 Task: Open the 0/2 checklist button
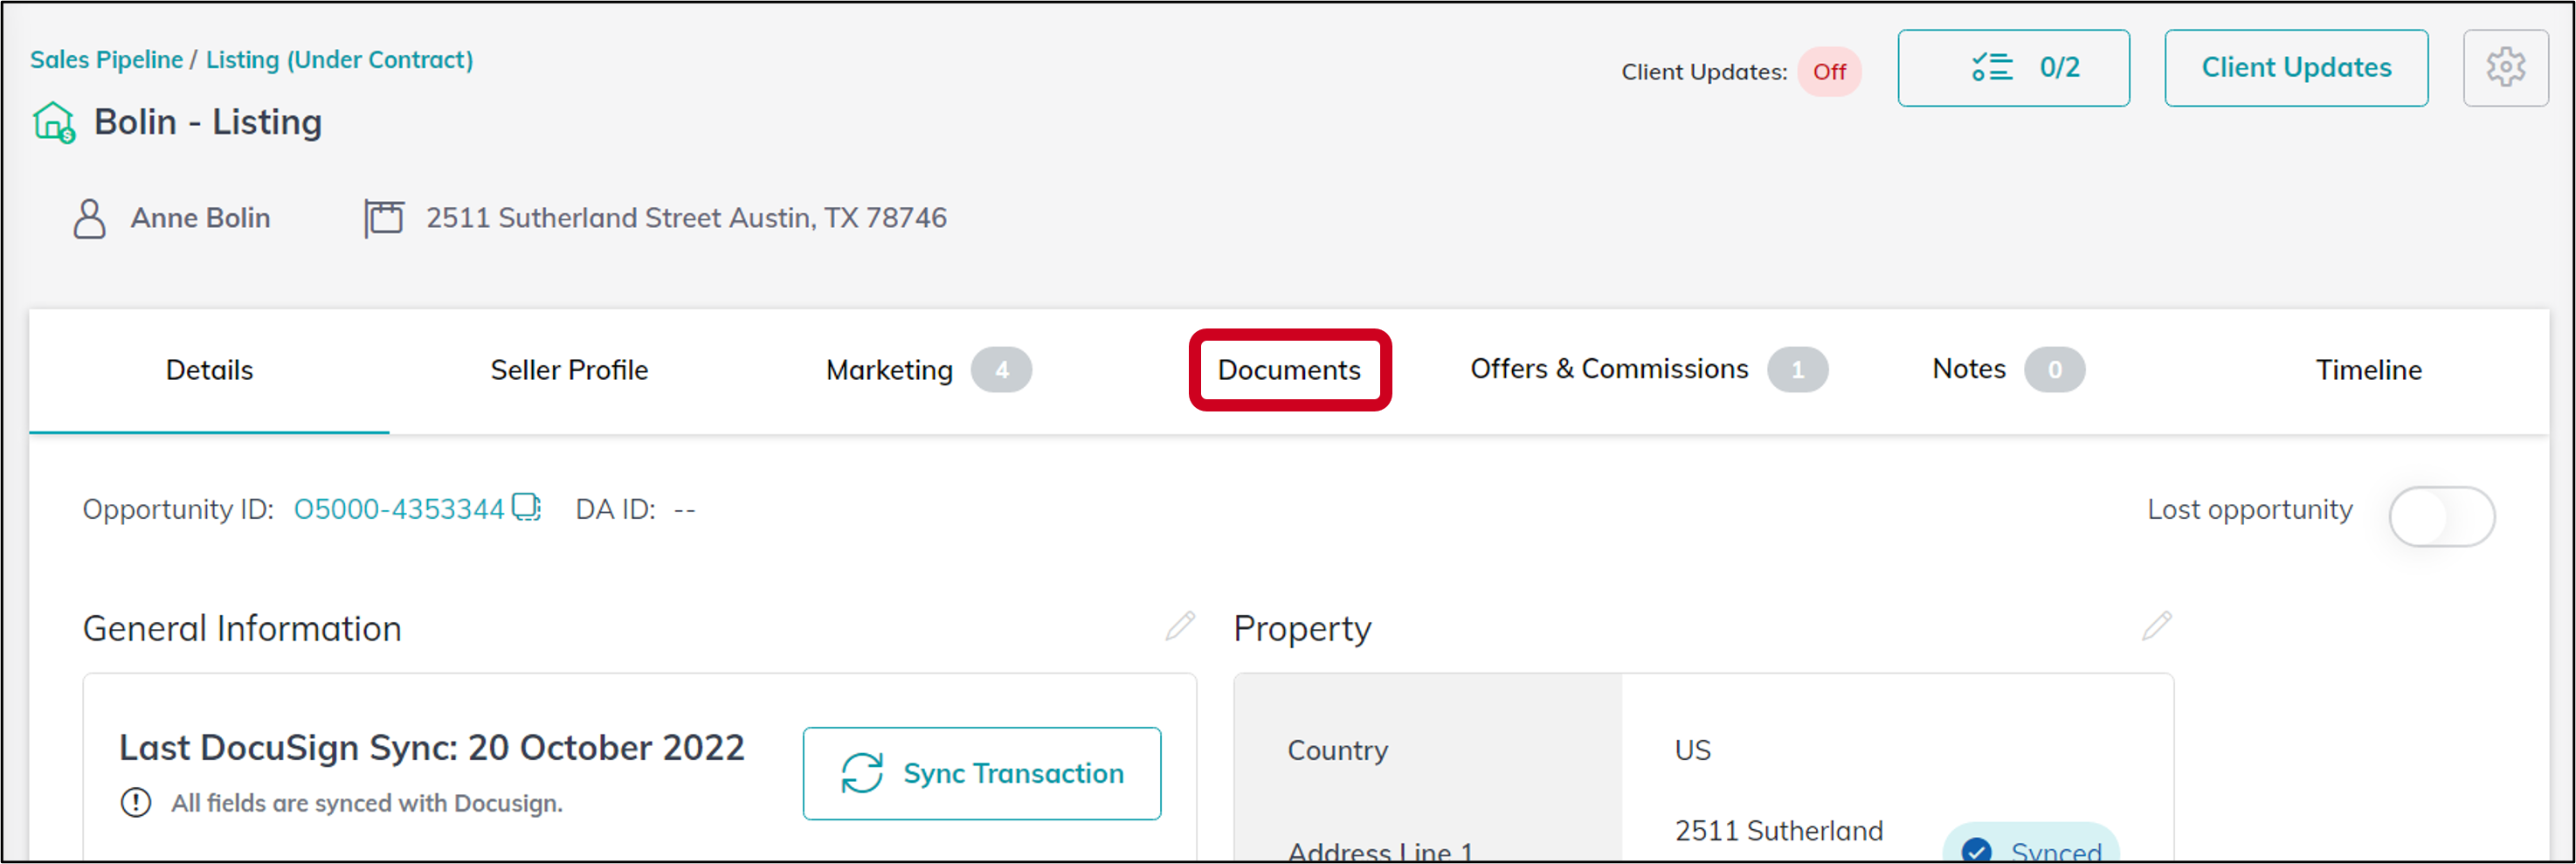[x=2013, y=68]
